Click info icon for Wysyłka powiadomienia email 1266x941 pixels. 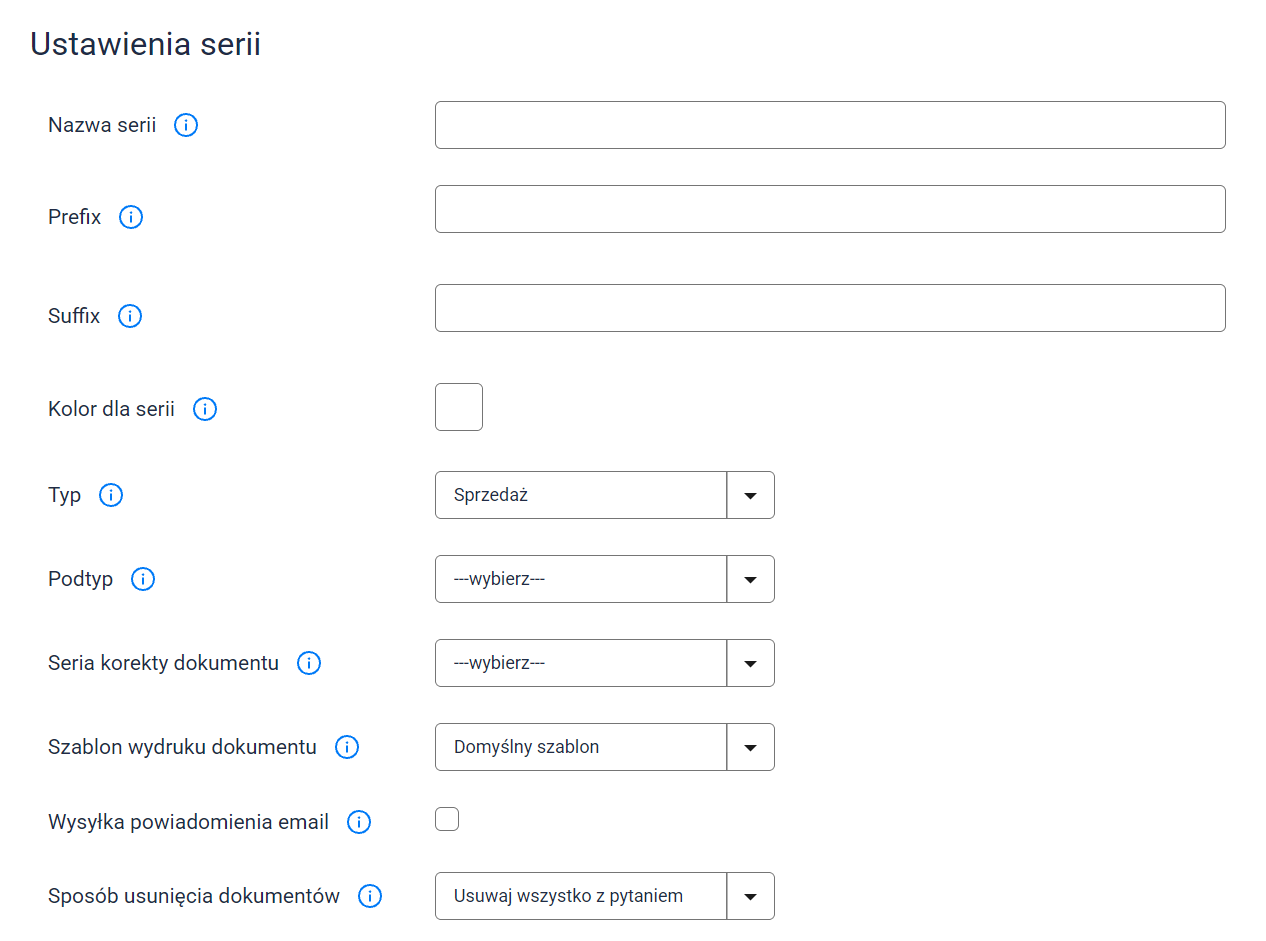(x=359, y=822)
